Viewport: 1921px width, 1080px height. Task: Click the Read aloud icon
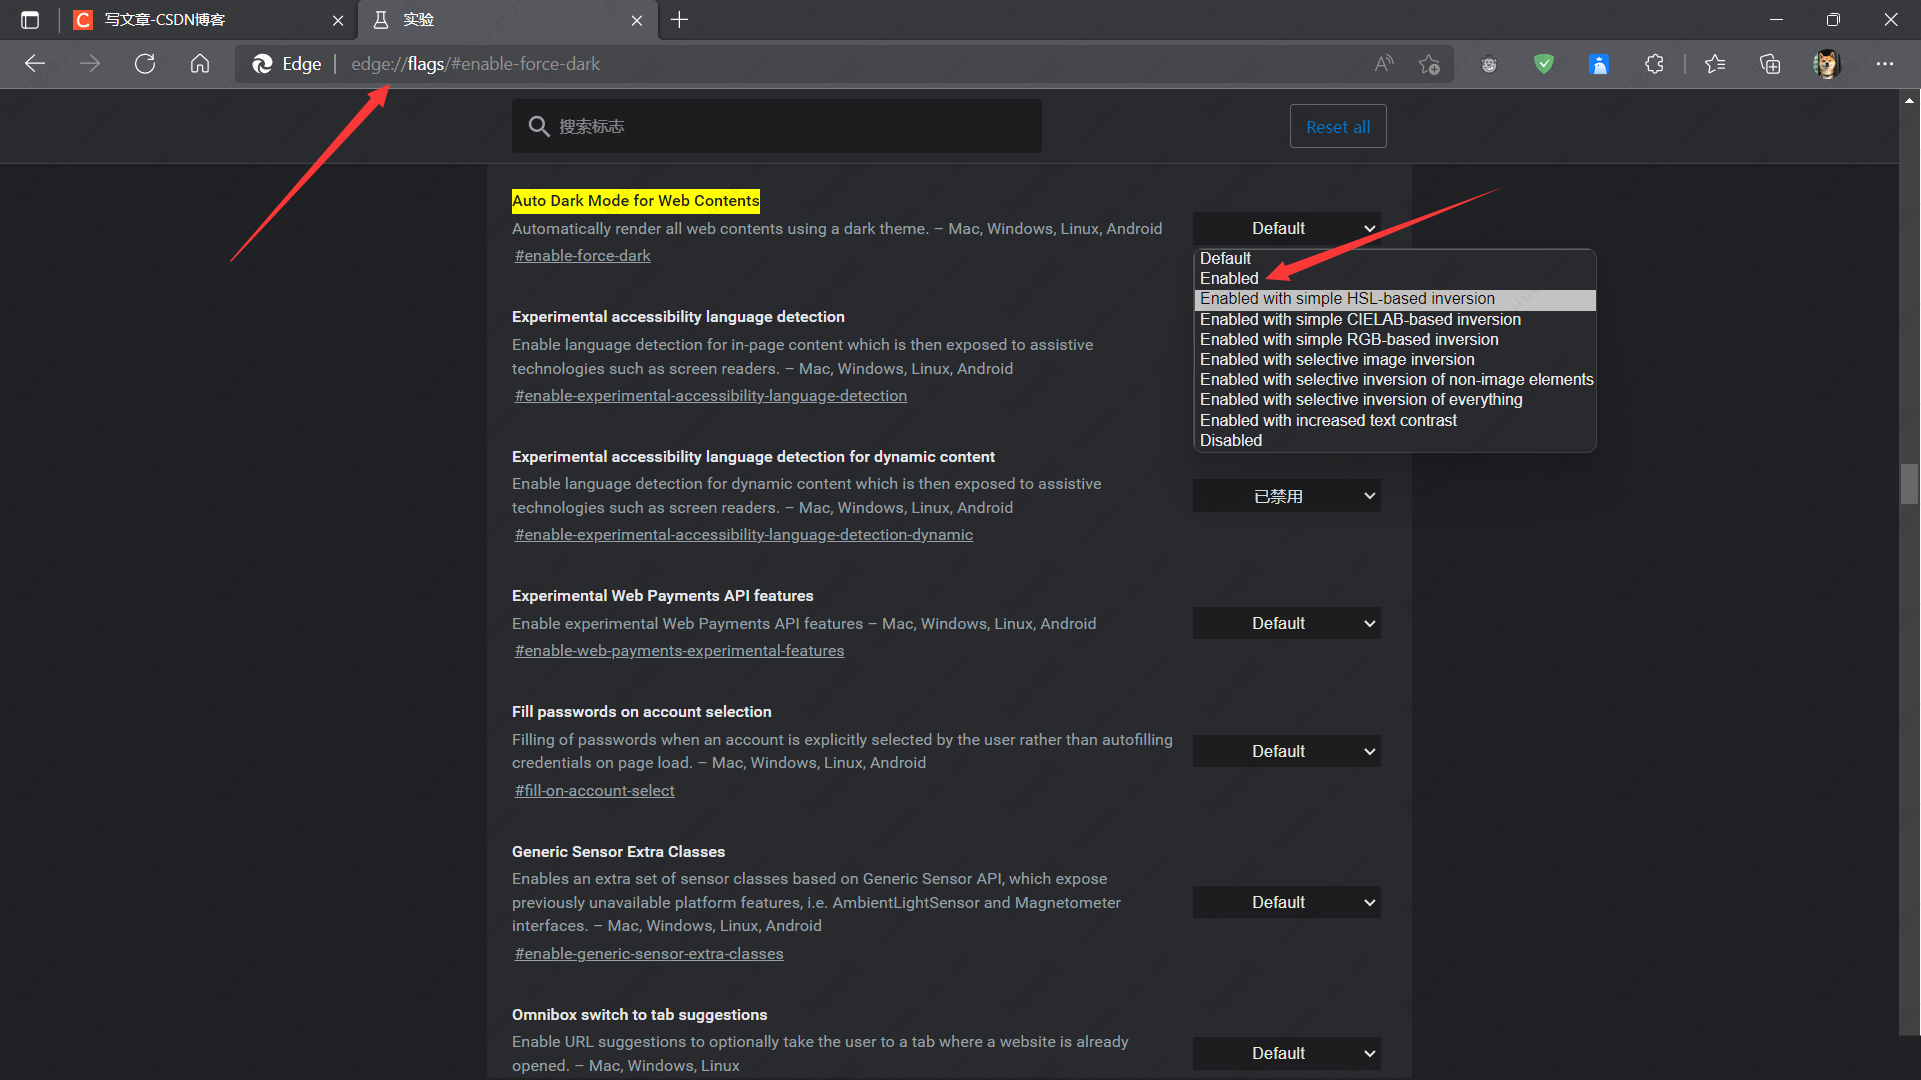[1384, 64]
